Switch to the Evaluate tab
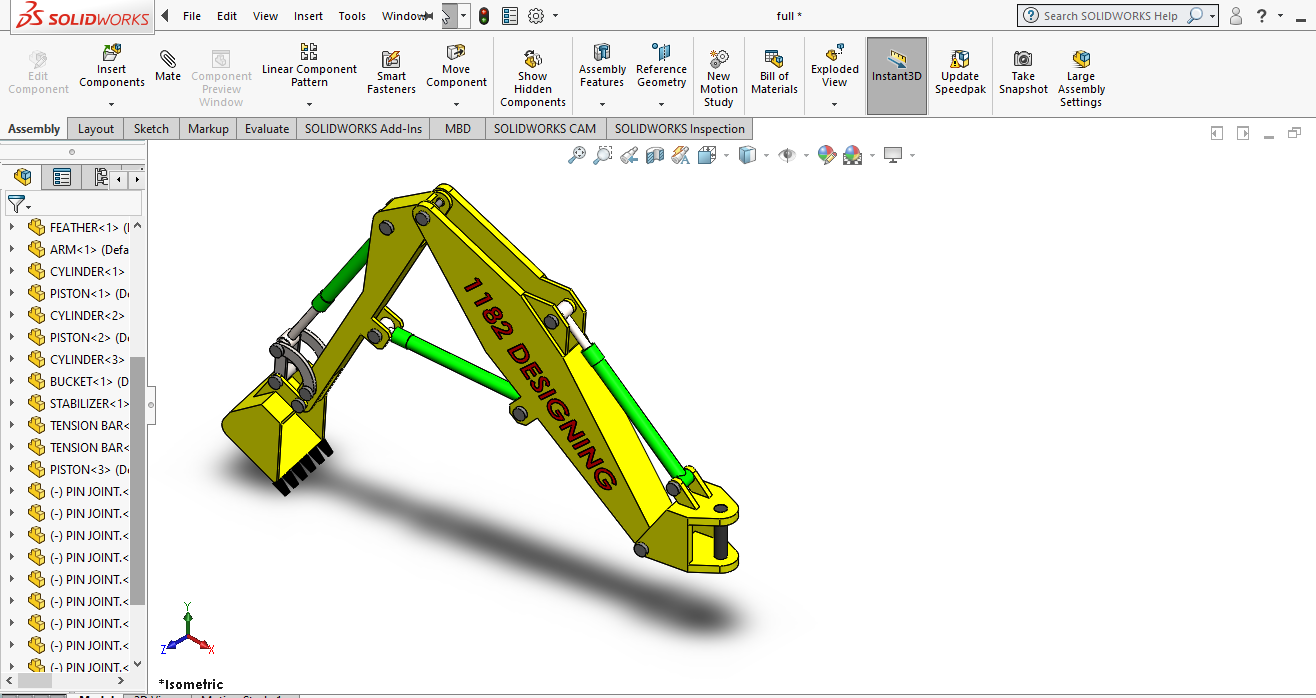Screen dimensions: 1316x698 tap(267, 129)
